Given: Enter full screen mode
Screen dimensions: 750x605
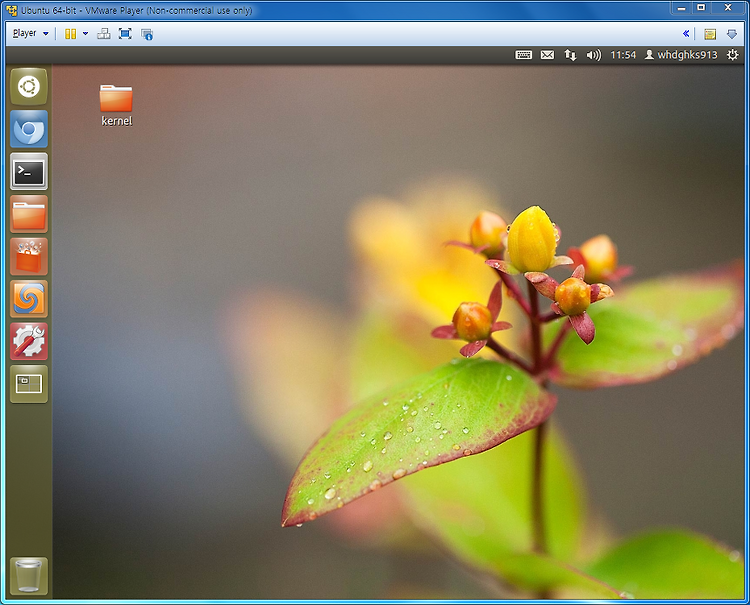Looking at the screenshot, I should [x=125, y=33].
